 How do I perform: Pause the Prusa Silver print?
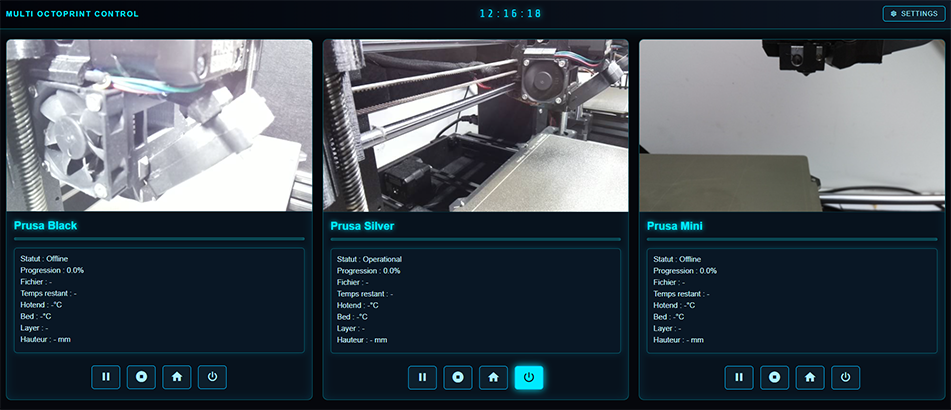(422, 377)
